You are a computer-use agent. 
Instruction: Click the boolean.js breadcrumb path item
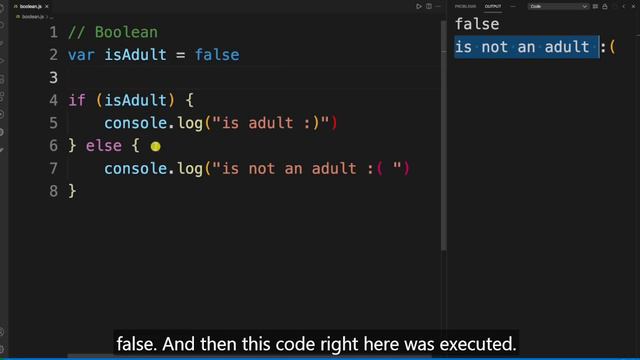point(33,17)
